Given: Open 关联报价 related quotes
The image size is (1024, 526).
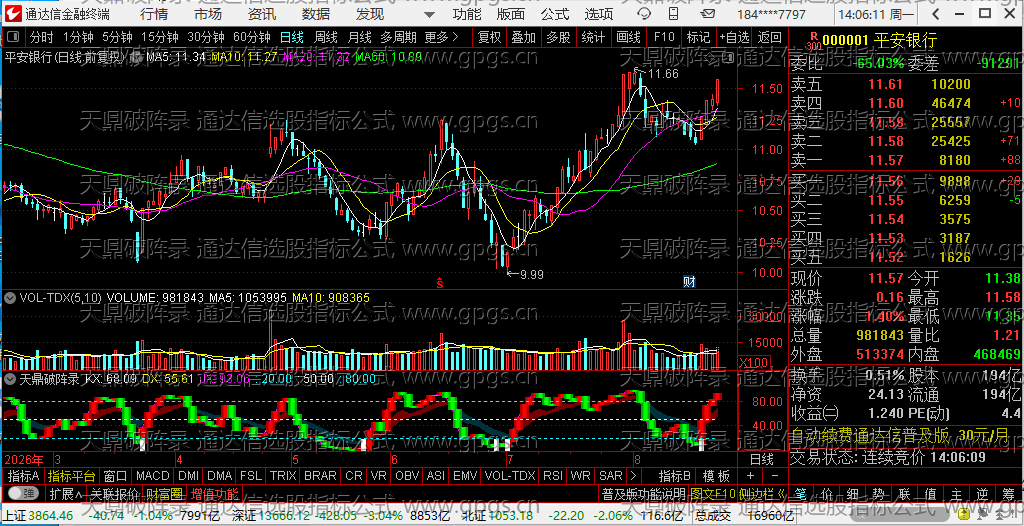Looking at the screenshot, I should 115,493.
